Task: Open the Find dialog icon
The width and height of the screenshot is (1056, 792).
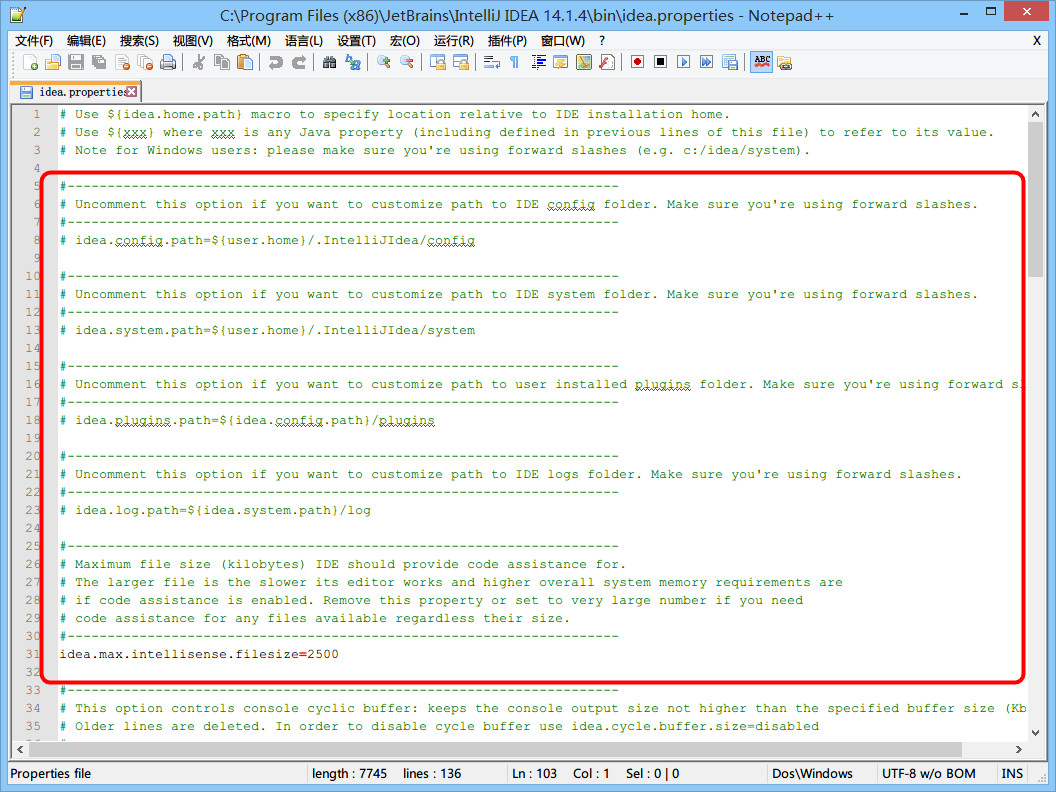Action: point(328,62)
